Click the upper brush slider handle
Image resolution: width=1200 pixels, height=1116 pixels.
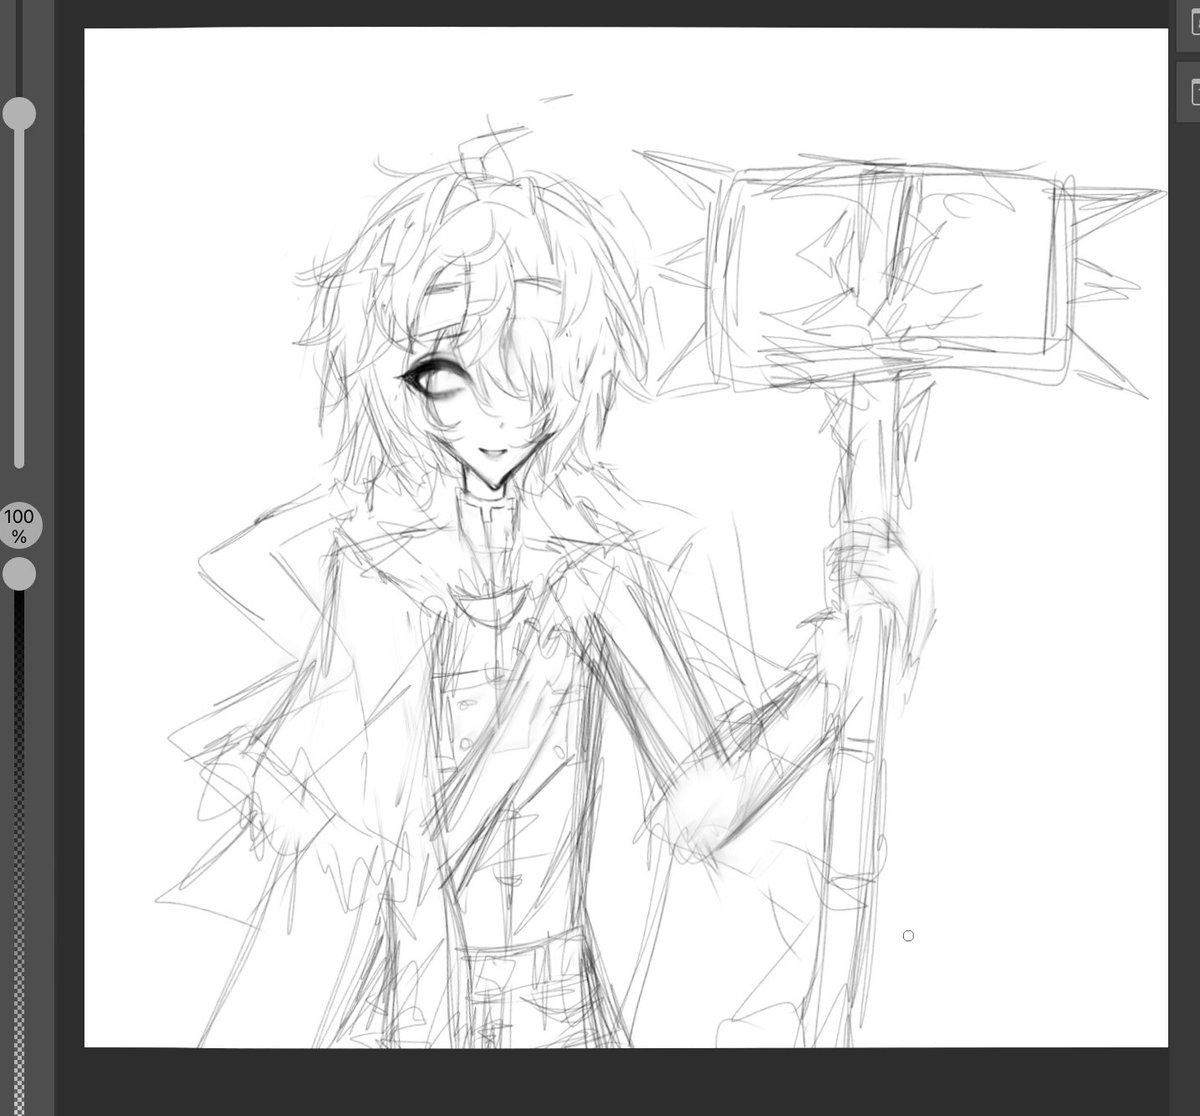[x=19, y=114]
